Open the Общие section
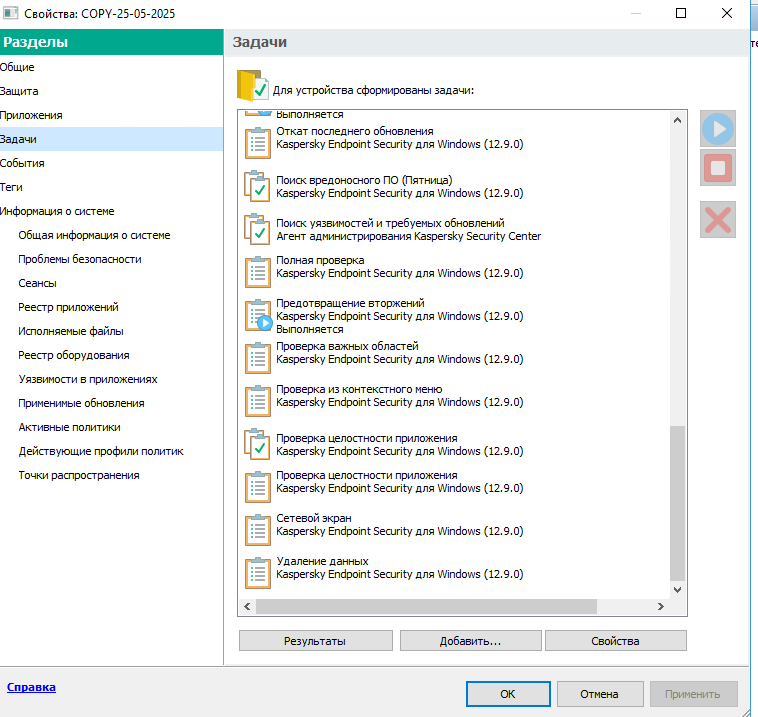The width and height of the screenshot is (758, 717). [111, 67]
